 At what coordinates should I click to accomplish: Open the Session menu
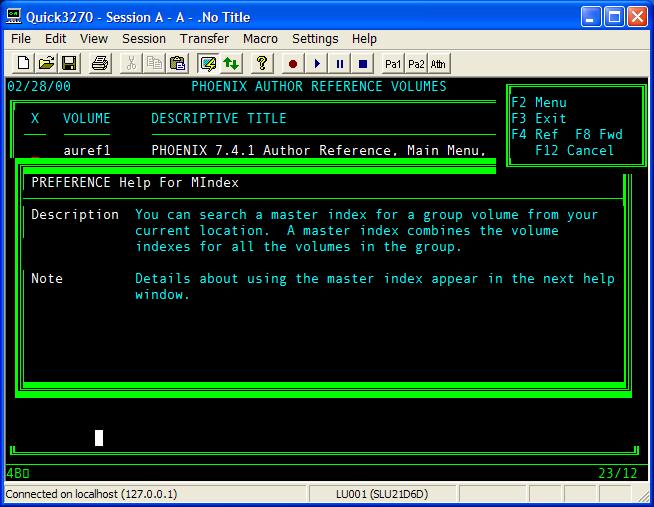(144, 39)
